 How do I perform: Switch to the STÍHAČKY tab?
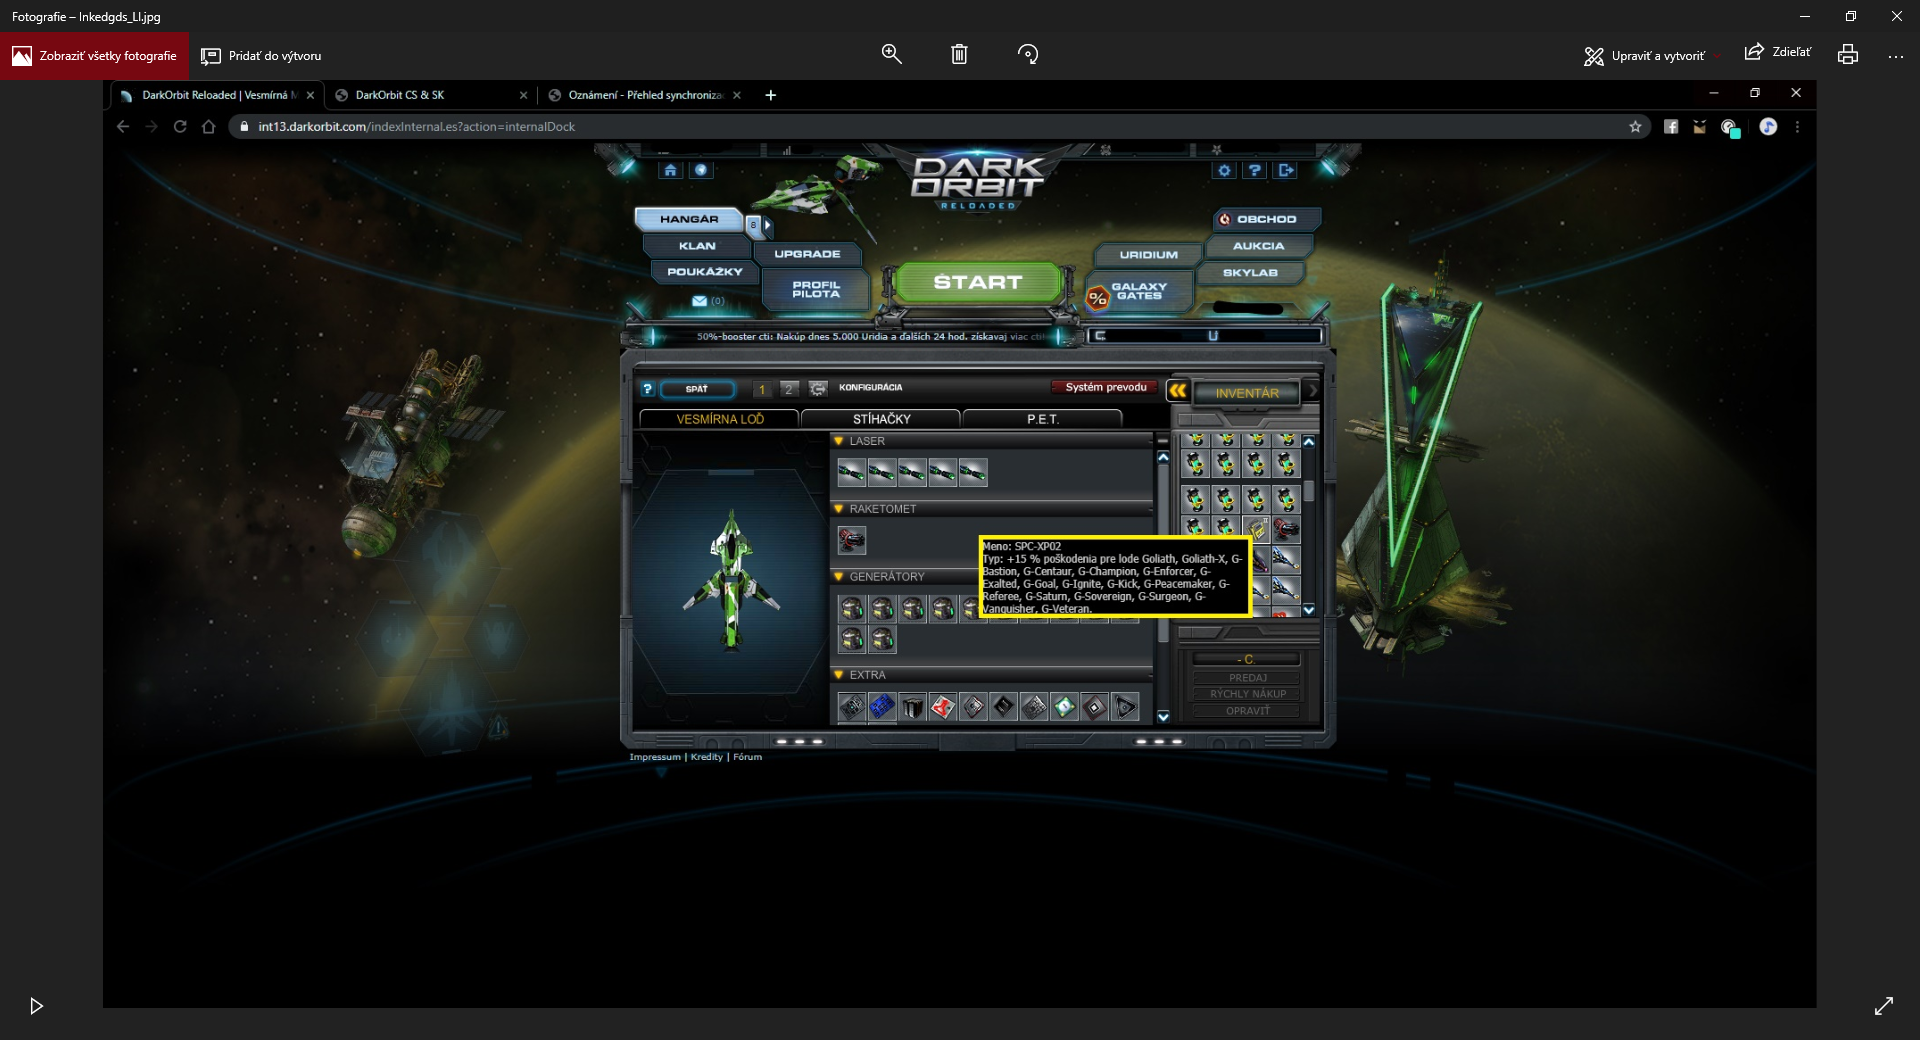tap(881, 419)
